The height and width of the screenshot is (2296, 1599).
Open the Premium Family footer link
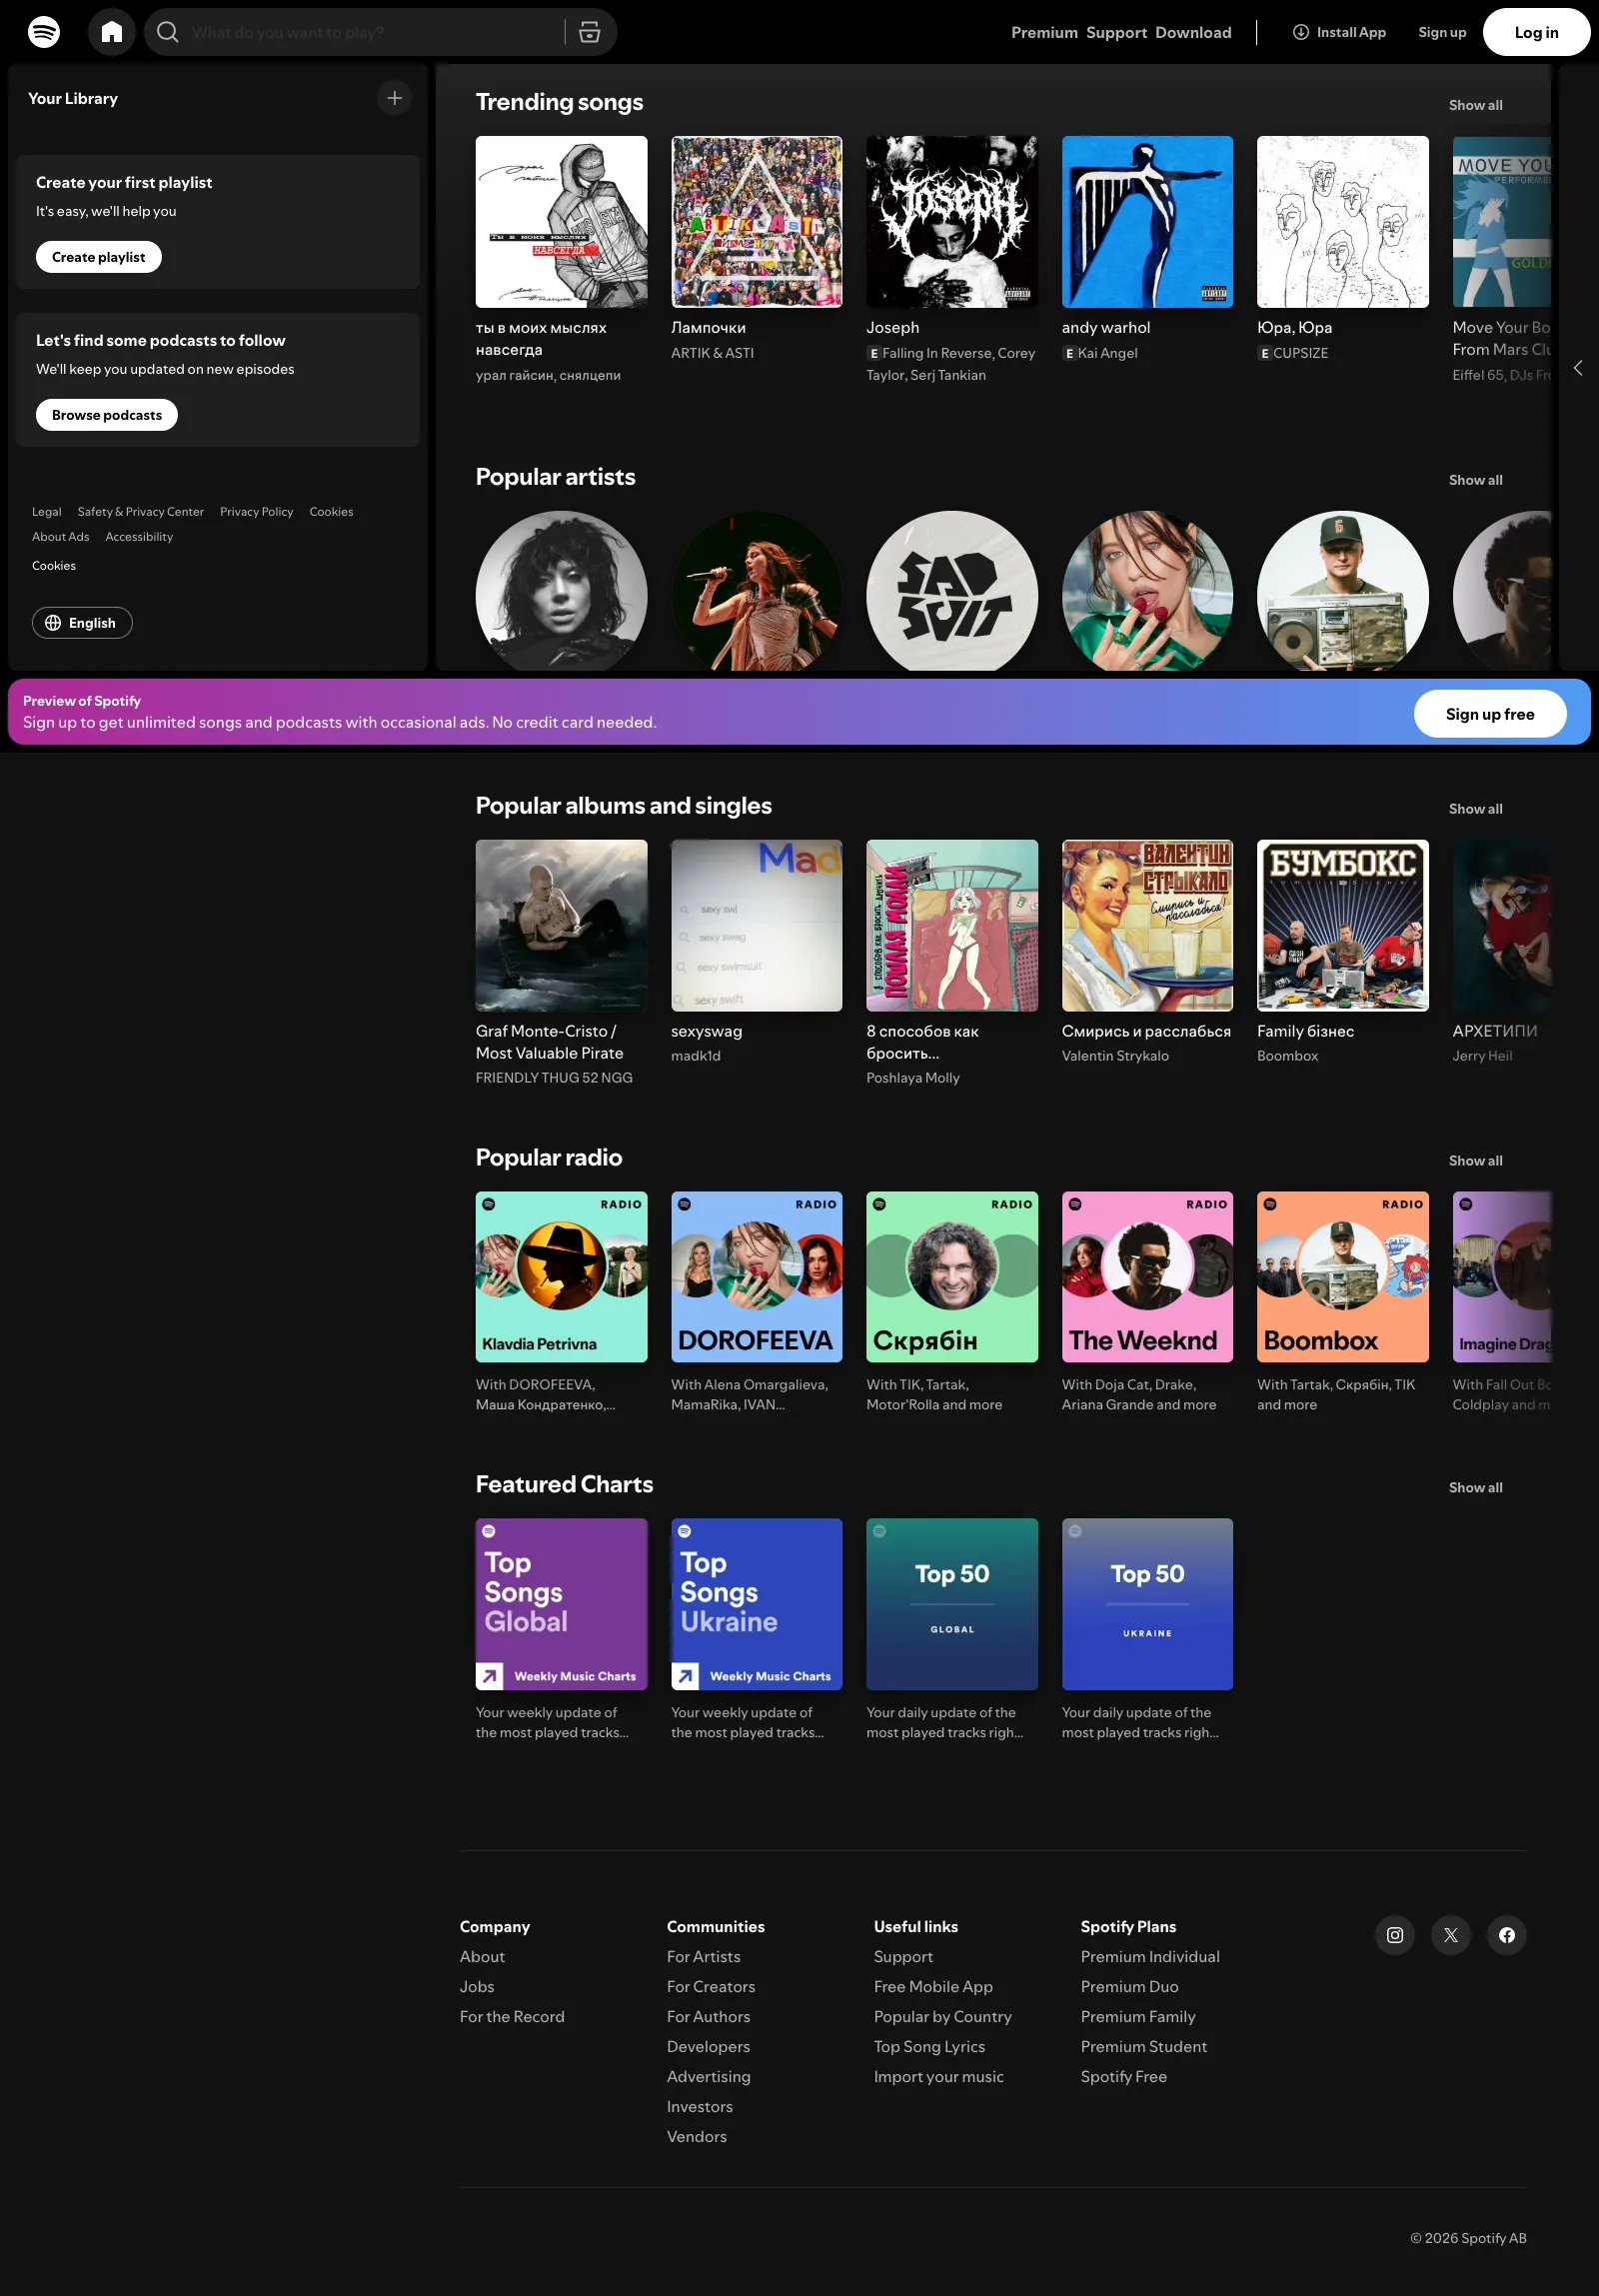click(1138, 2017)
